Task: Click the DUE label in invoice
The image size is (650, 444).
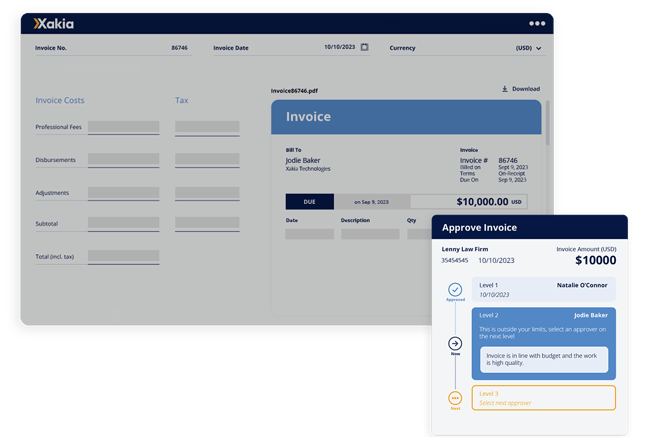Action: [x=310, y=202]
